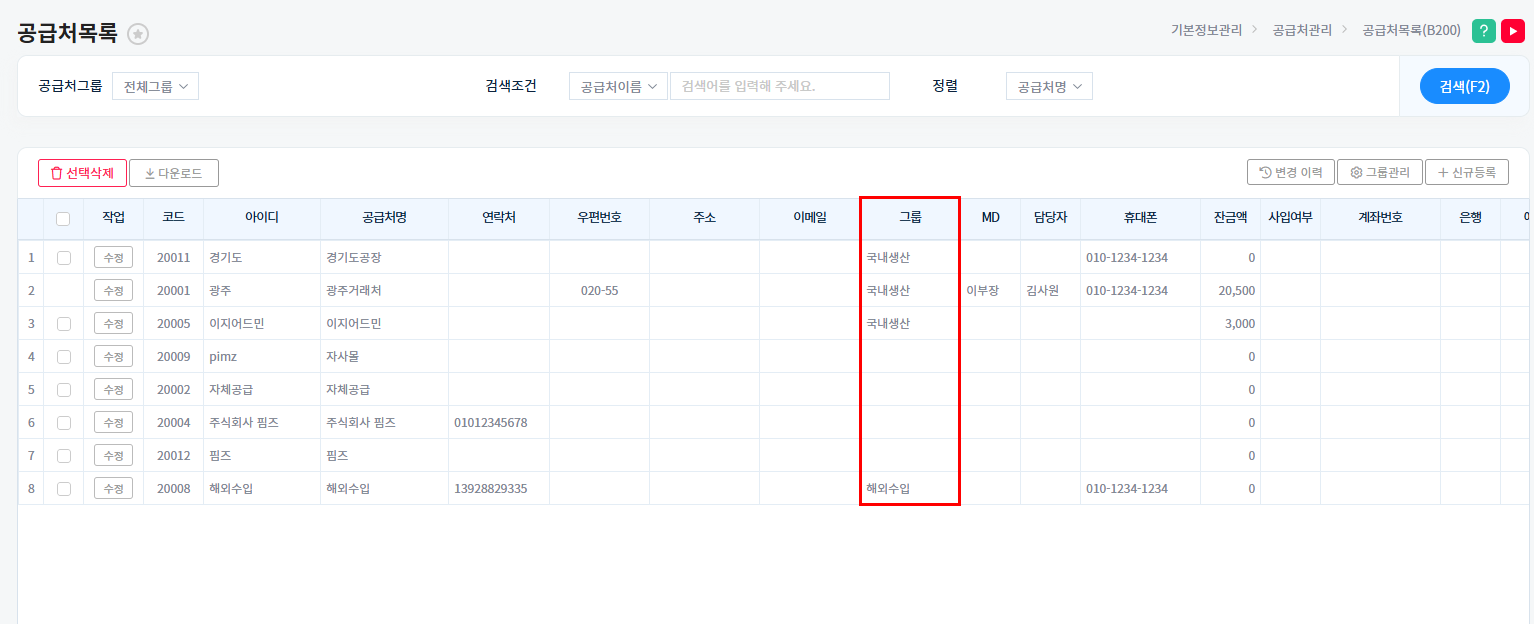Open 변경 이력 history button
Viewport: 1534px width, 624px height.
(1291, 172)
